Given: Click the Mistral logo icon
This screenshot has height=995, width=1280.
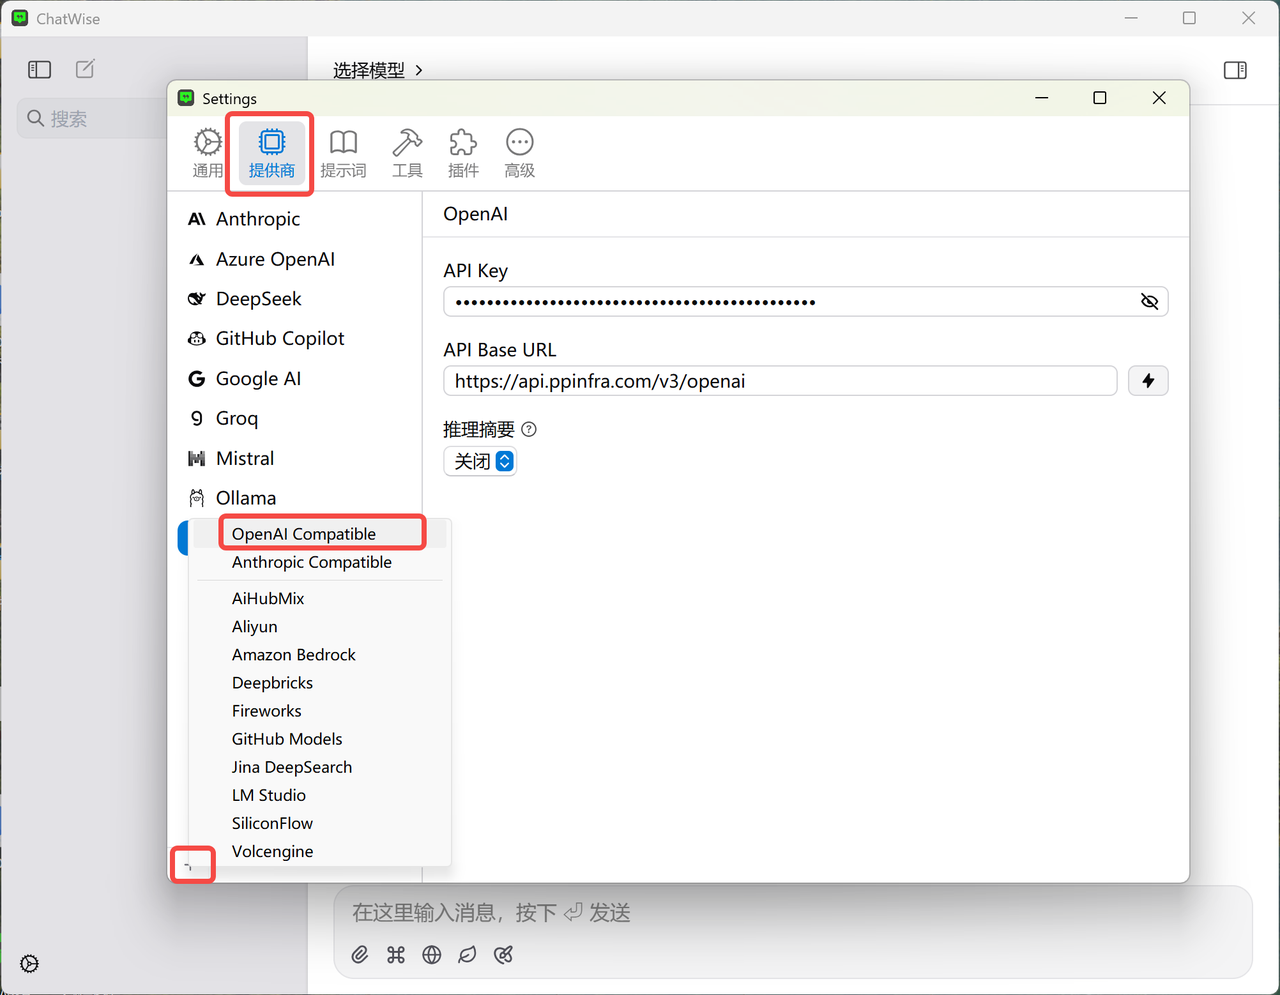Looking at the screenshot, I should 197,459.
